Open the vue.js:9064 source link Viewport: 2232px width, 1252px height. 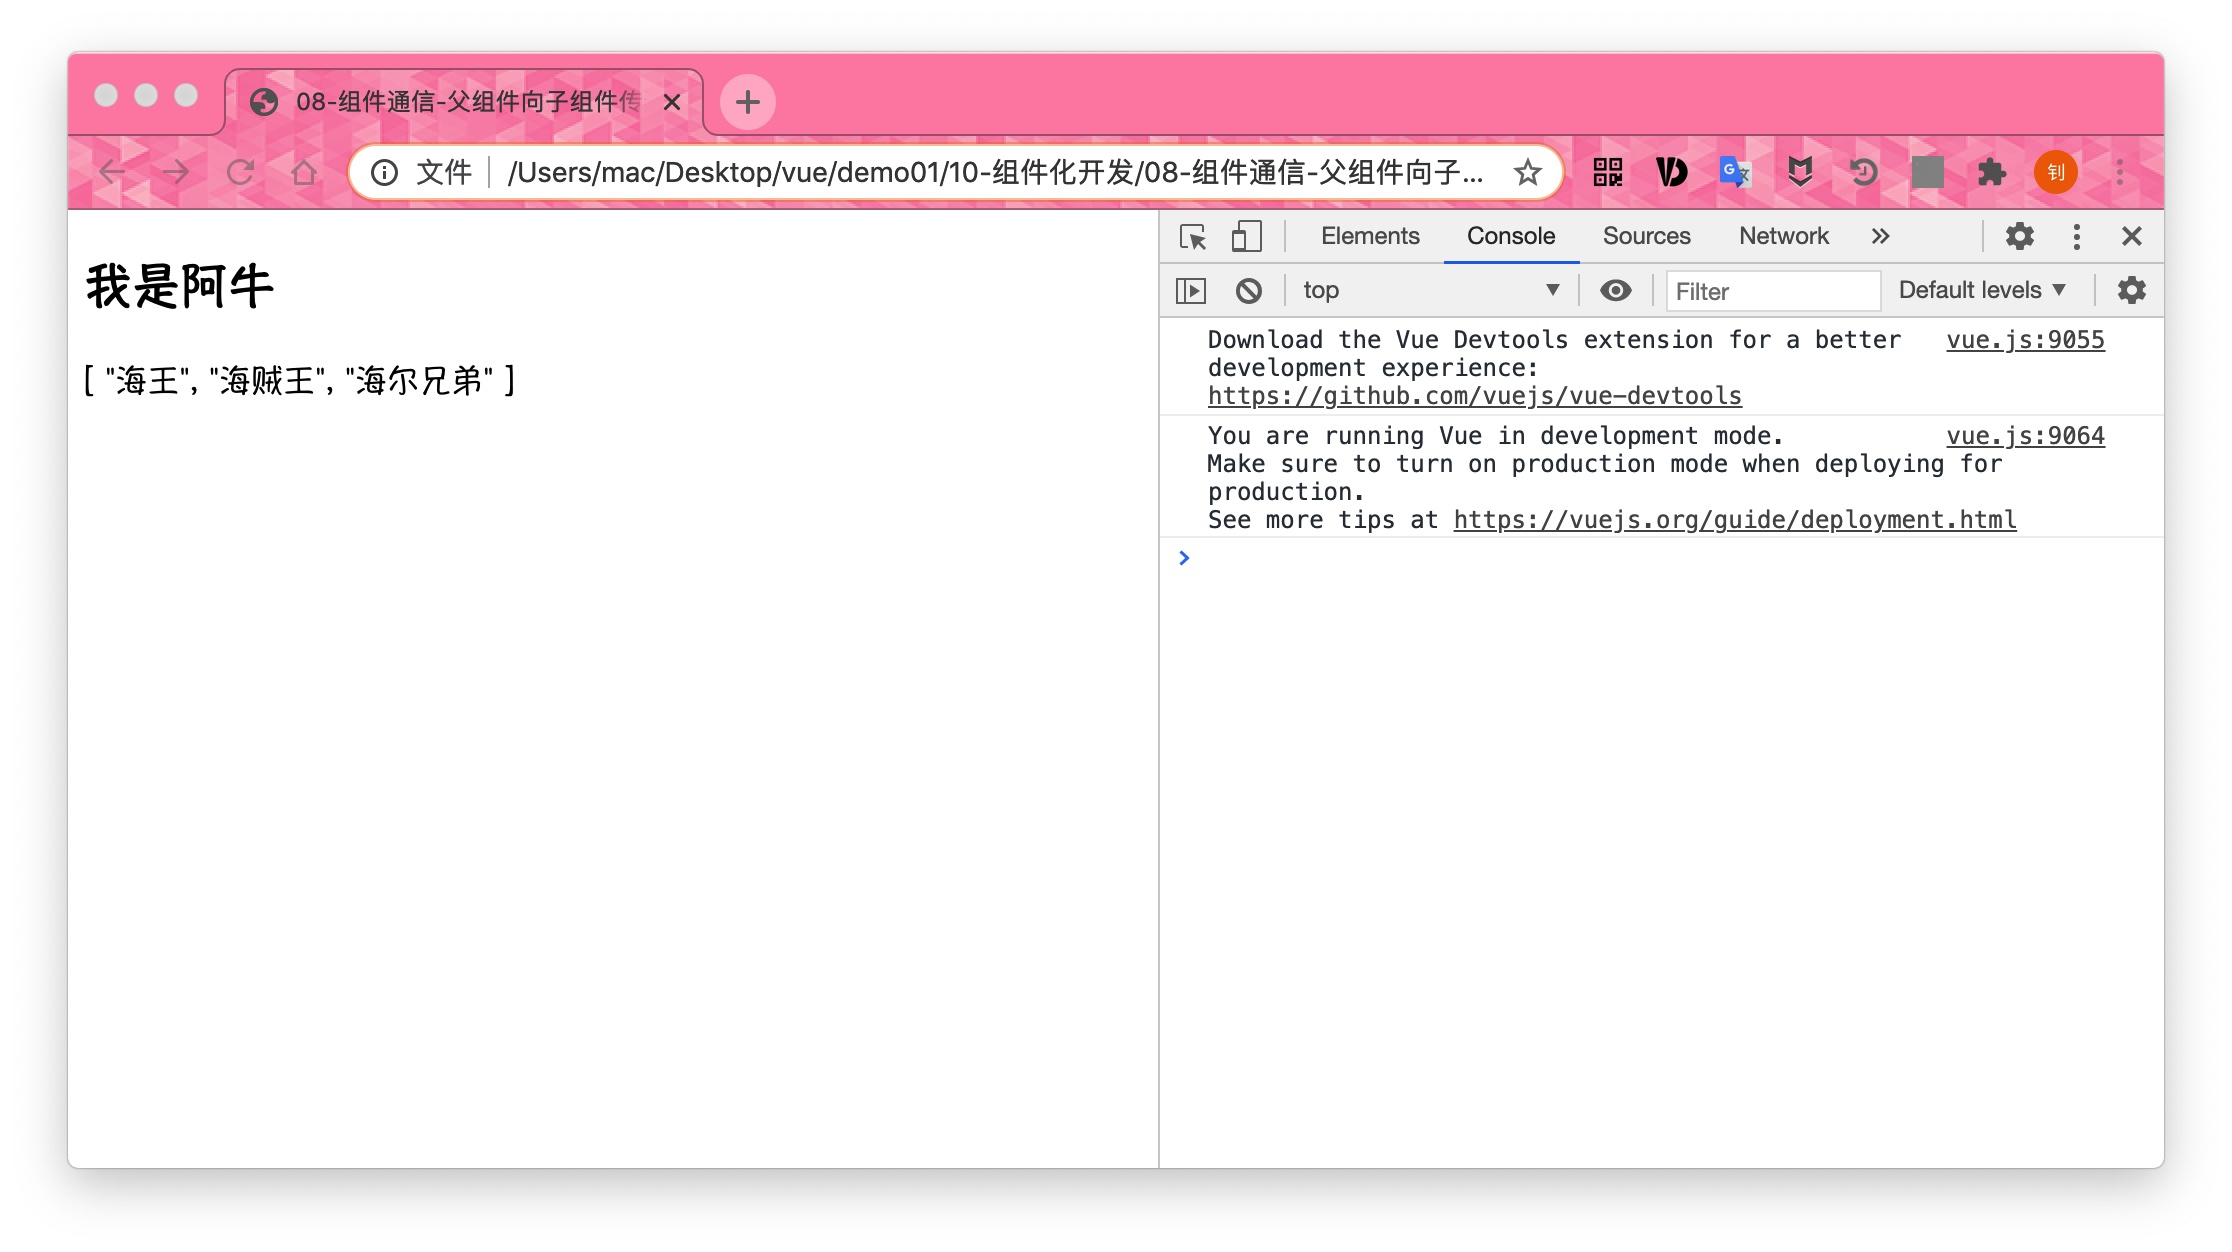pyautogui.click(x=2025, y=436)
